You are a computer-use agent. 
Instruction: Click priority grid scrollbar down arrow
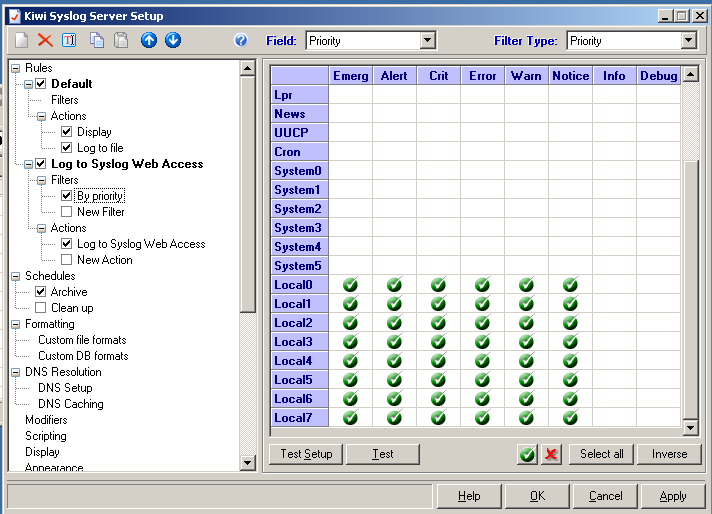click(x=691, y=427)
